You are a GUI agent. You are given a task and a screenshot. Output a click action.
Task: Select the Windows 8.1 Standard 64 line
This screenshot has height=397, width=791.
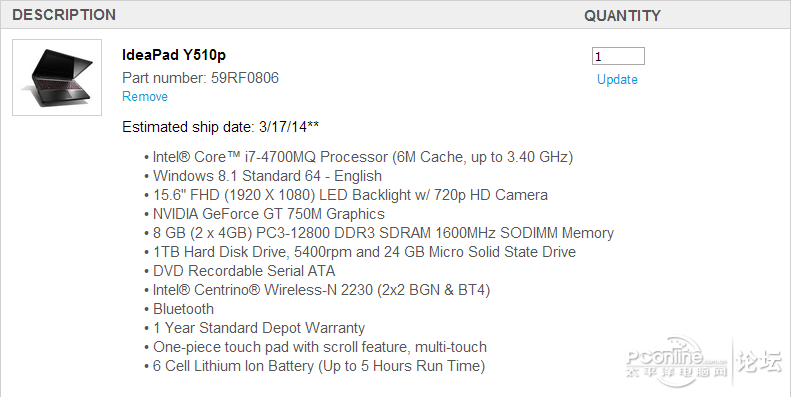267,176
